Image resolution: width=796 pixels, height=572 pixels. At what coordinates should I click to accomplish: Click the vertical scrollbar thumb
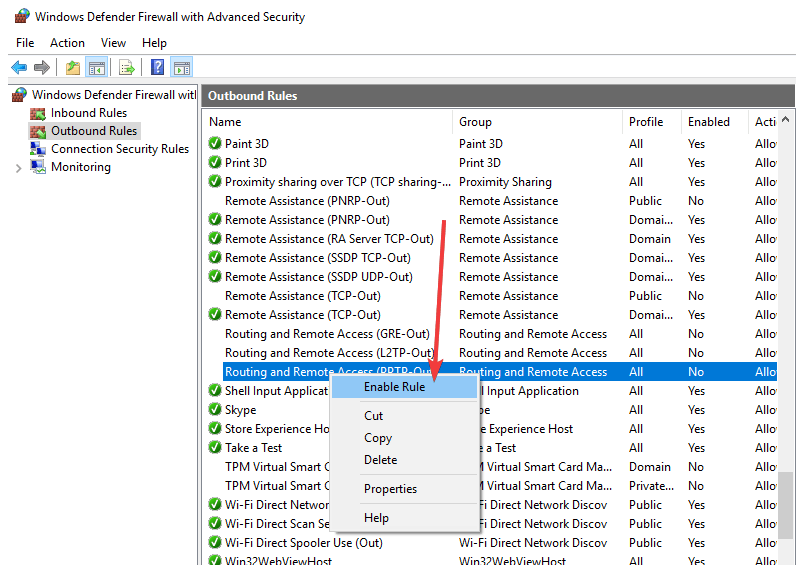(785, 504)
